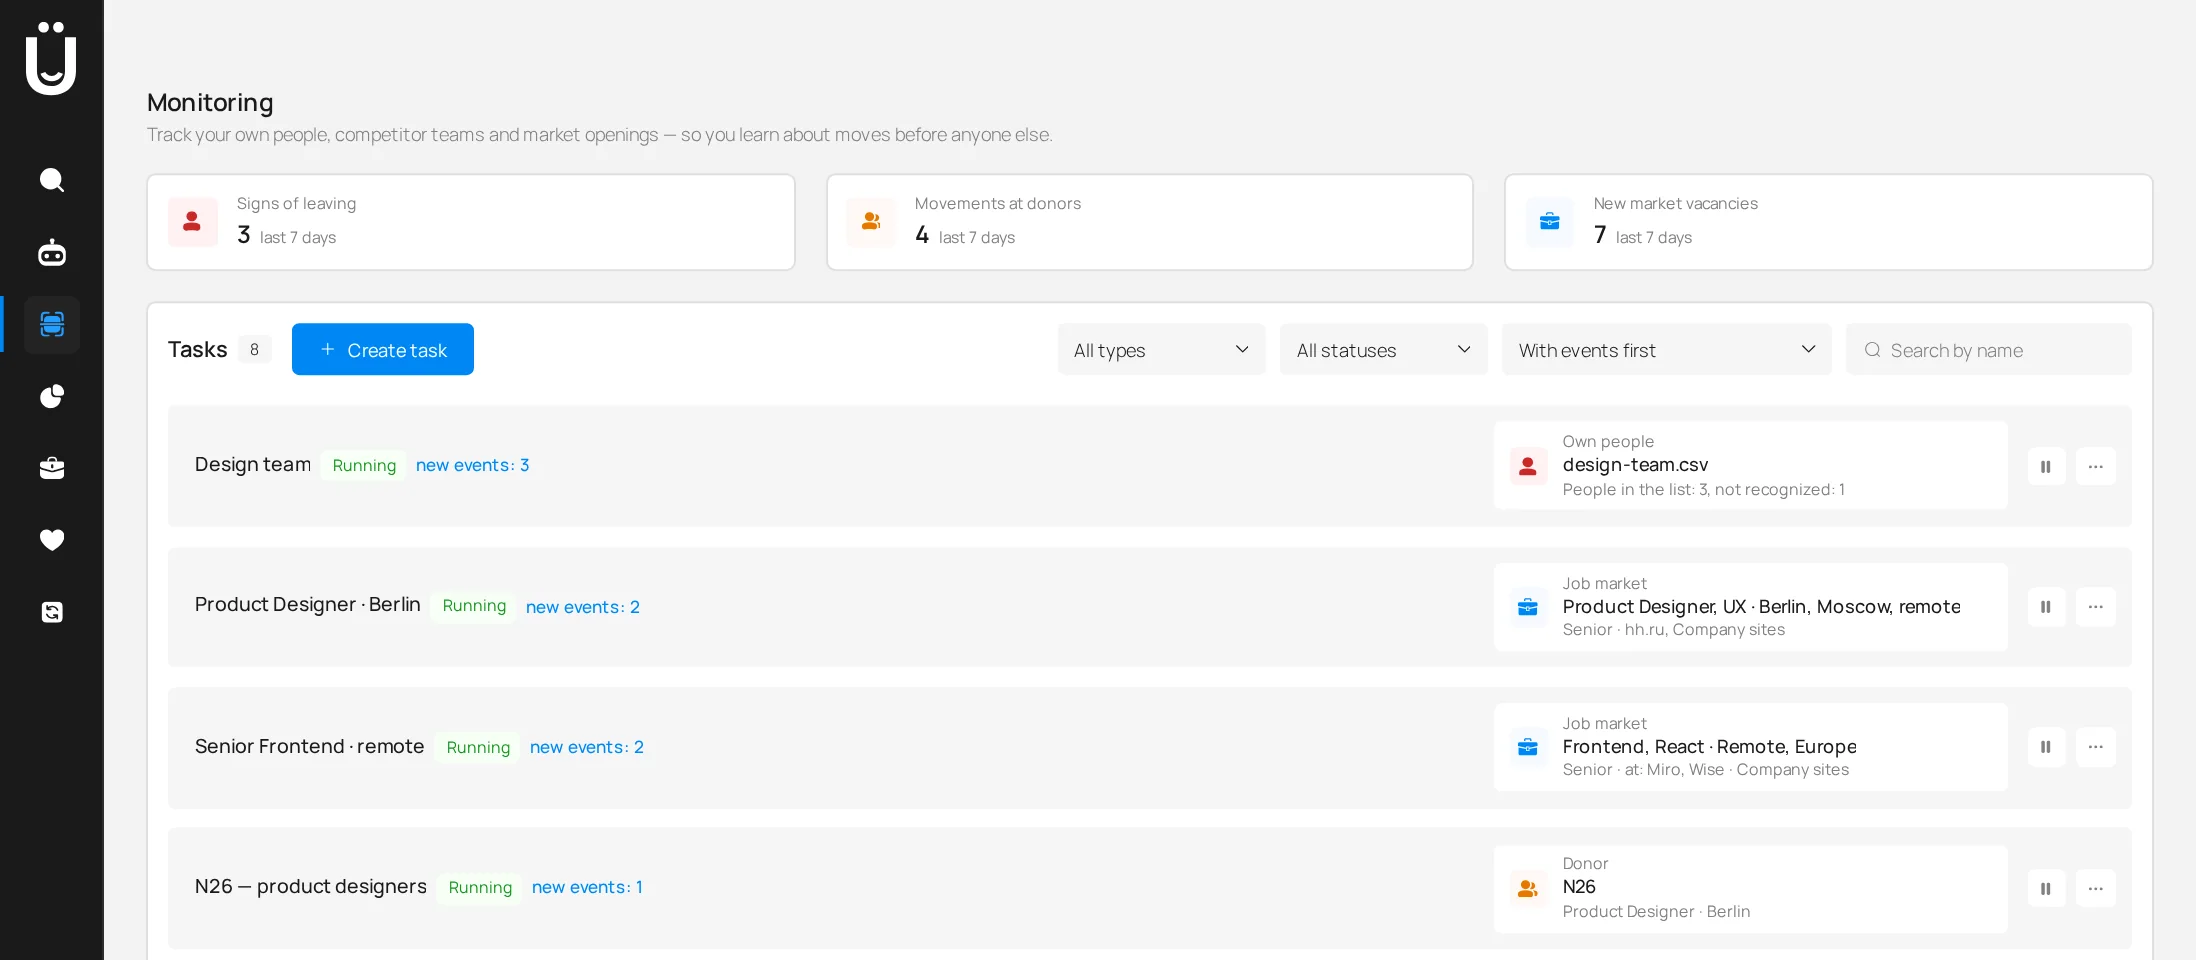Pause the Senior Frontend · remote task
Viewport: 2200px width, 960px height.
click(x=2046, y=747)
